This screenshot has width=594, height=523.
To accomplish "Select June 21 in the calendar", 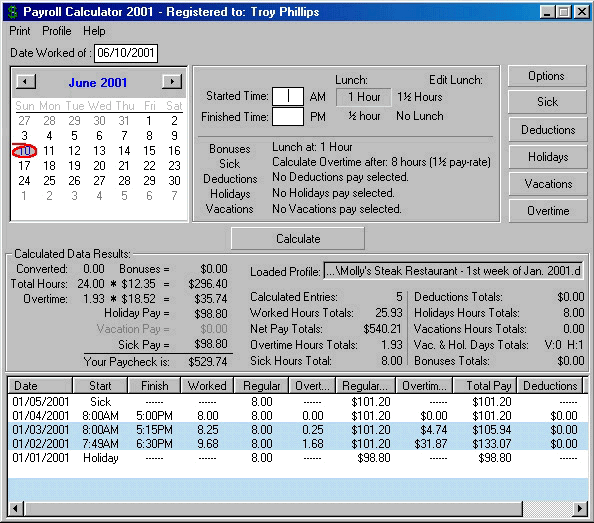I will tap(124, 166).
